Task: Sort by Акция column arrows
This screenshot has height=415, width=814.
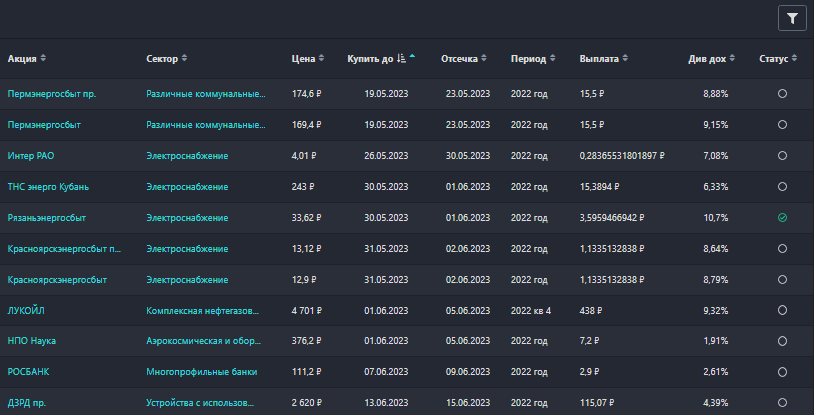Action: 43,59
